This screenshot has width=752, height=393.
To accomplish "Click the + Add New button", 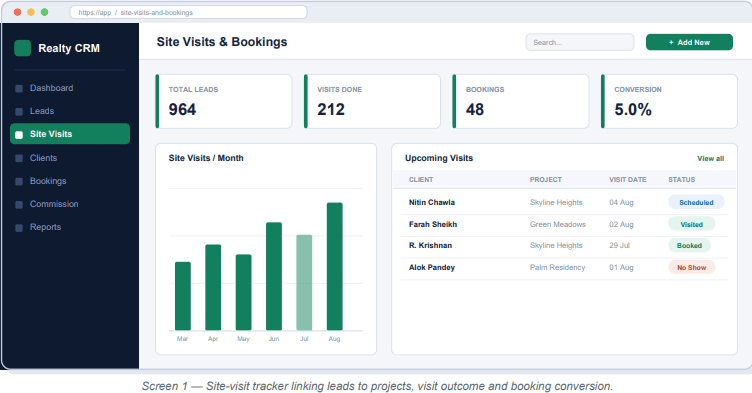I will click(x=689, y=42).
